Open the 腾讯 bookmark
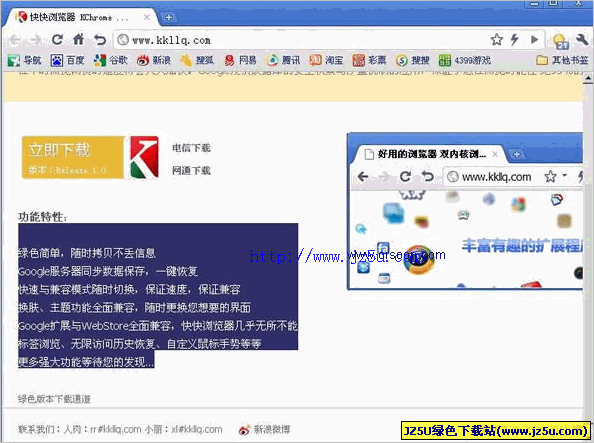The image size is (594, 443). [283, 60]
